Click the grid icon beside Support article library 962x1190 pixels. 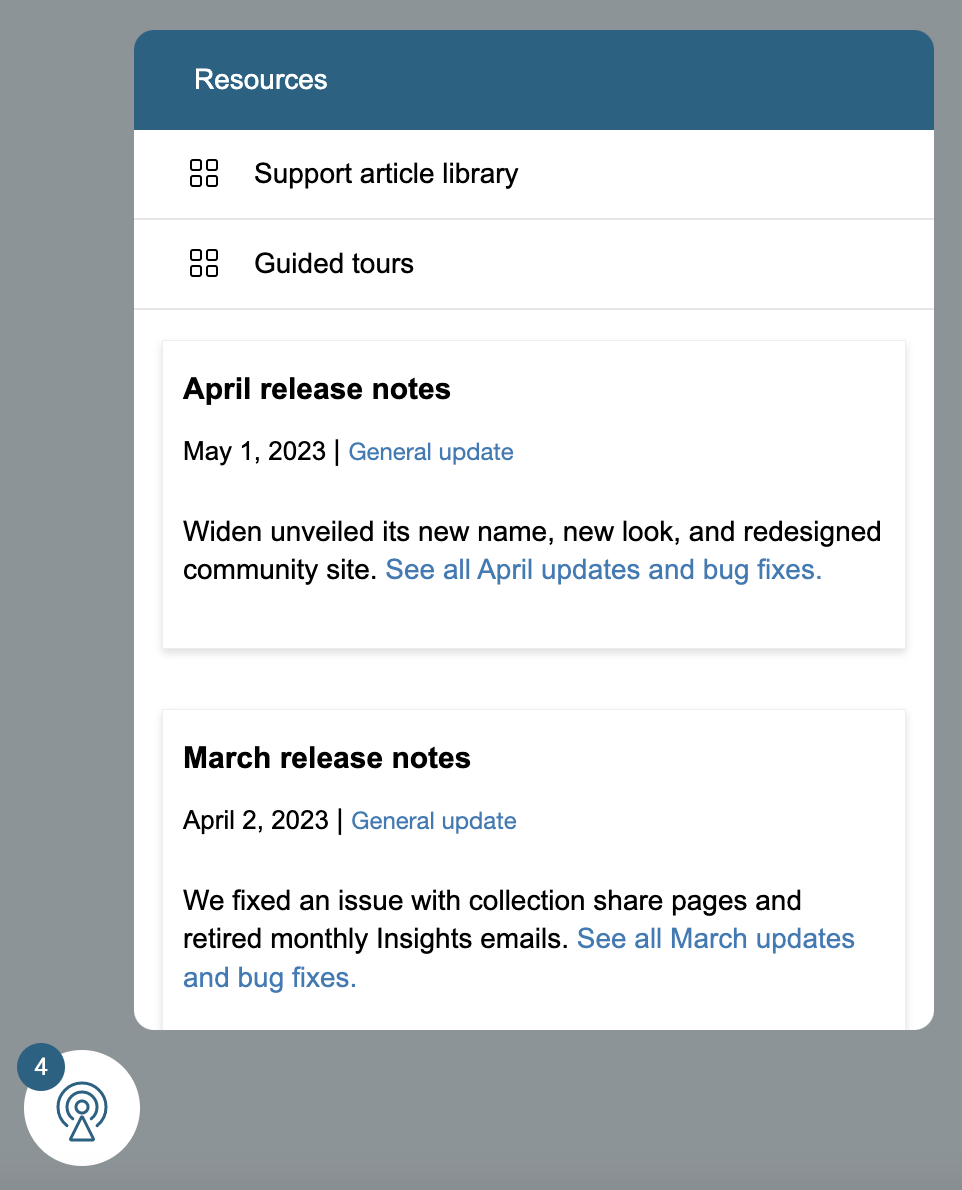(x=203, y=173)
